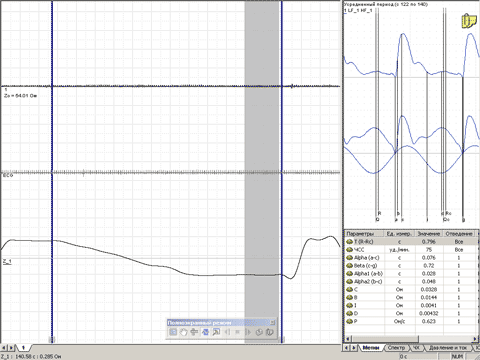Click the NUM indicator in status bar
Image resolution: width=480 pixels, height=360 pixels.
(x=457, y=356)
